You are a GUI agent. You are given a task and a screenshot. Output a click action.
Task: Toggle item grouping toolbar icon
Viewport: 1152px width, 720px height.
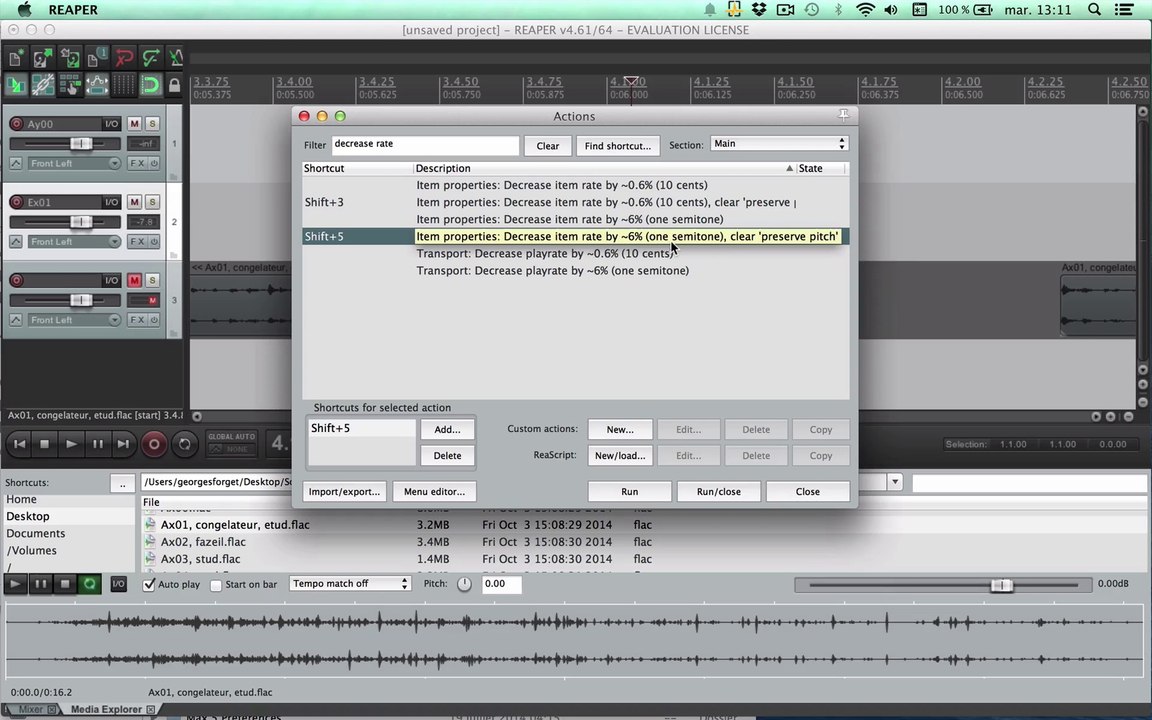coord(43,85)
